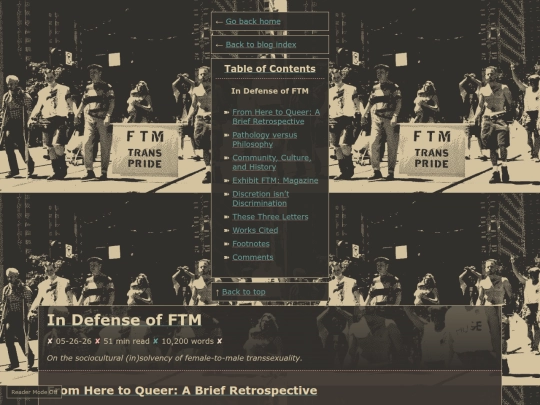The width and height of the screenshot is (540, 405).
Task: Open the 'Back to blog index' link
Action: (261, 44)
